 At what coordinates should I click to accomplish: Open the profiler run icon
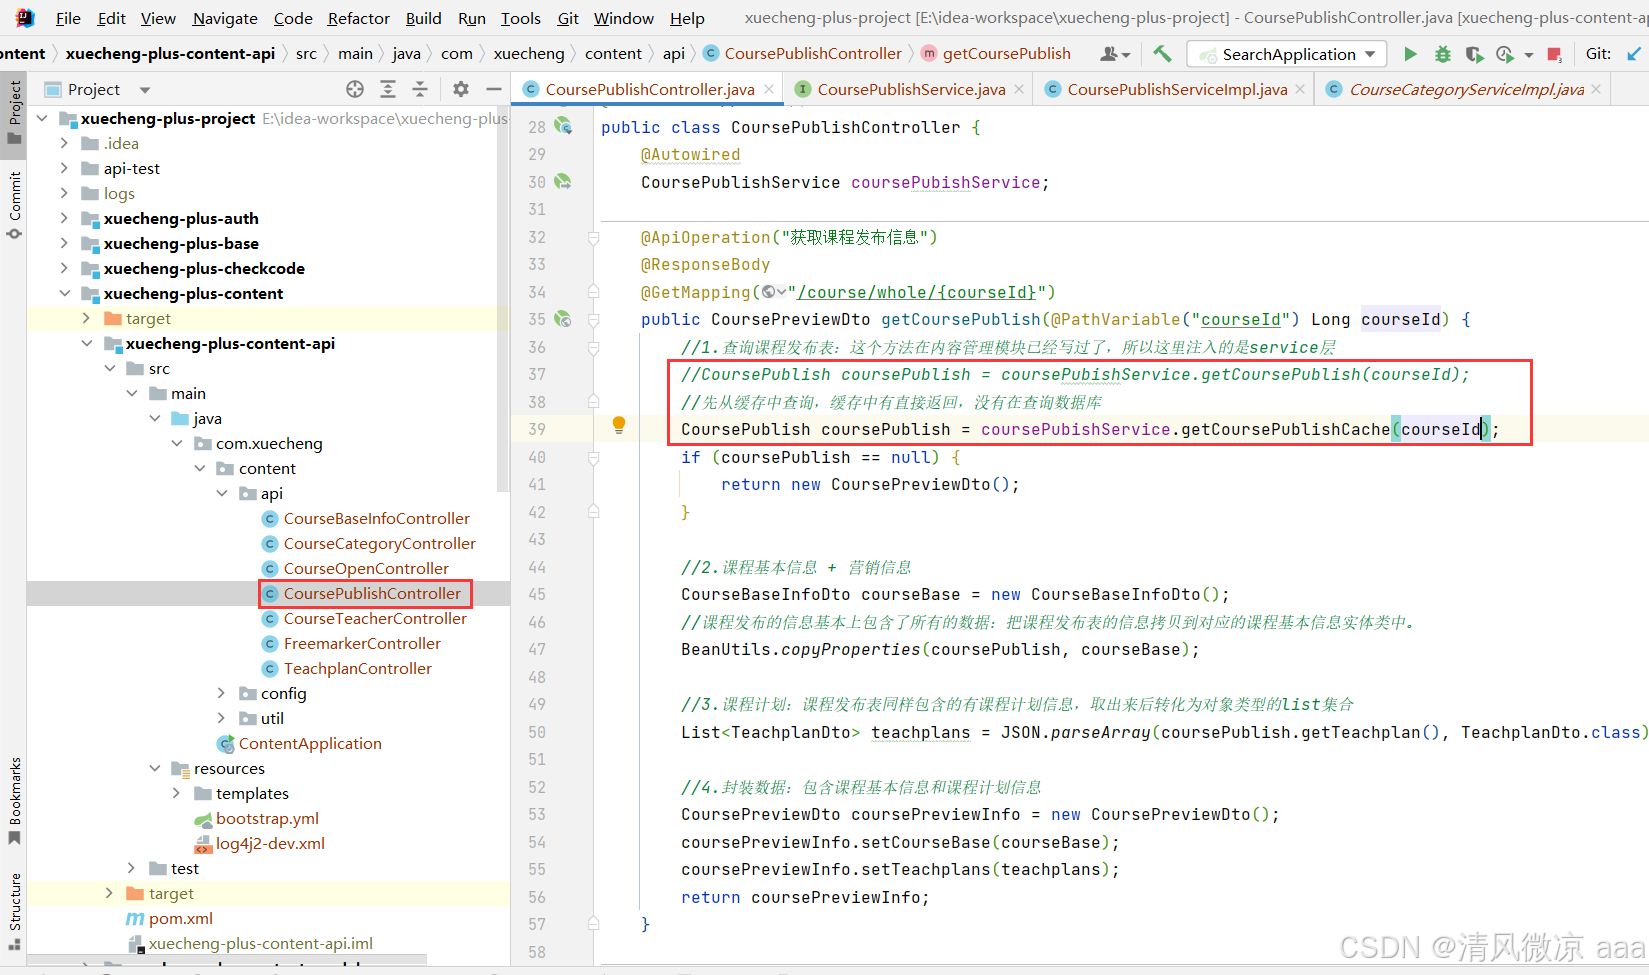pyautogui.click(x=1505, y=54)
